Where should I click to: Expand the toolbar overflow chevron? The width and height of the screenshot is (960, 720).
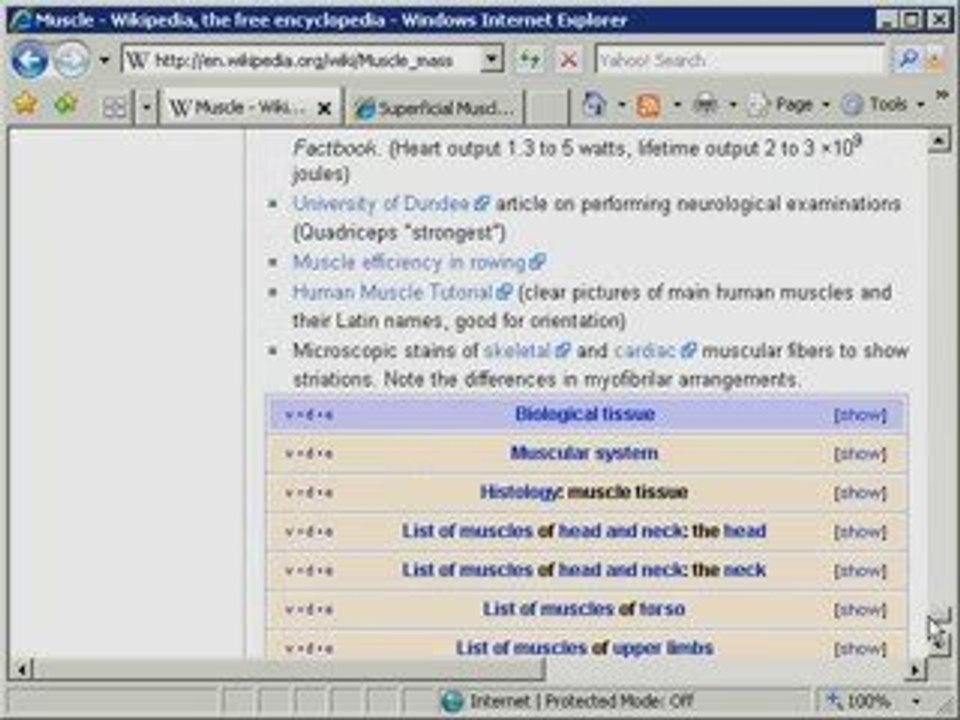[942, 96]
